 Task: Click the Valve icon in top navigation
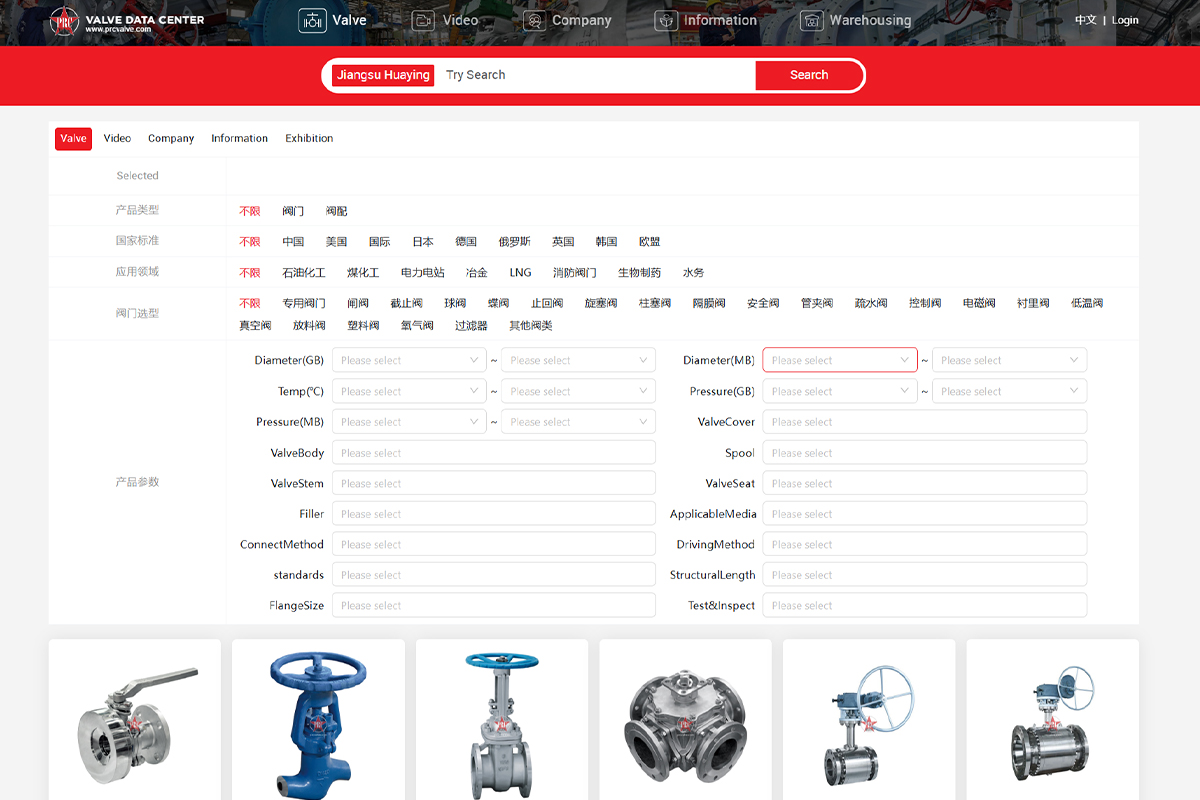(313, 20)
